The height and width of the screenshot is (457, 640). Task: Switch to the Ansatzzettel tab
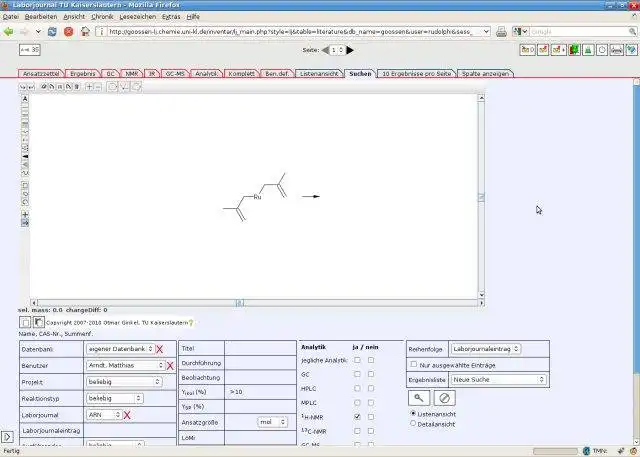(41, 74)
